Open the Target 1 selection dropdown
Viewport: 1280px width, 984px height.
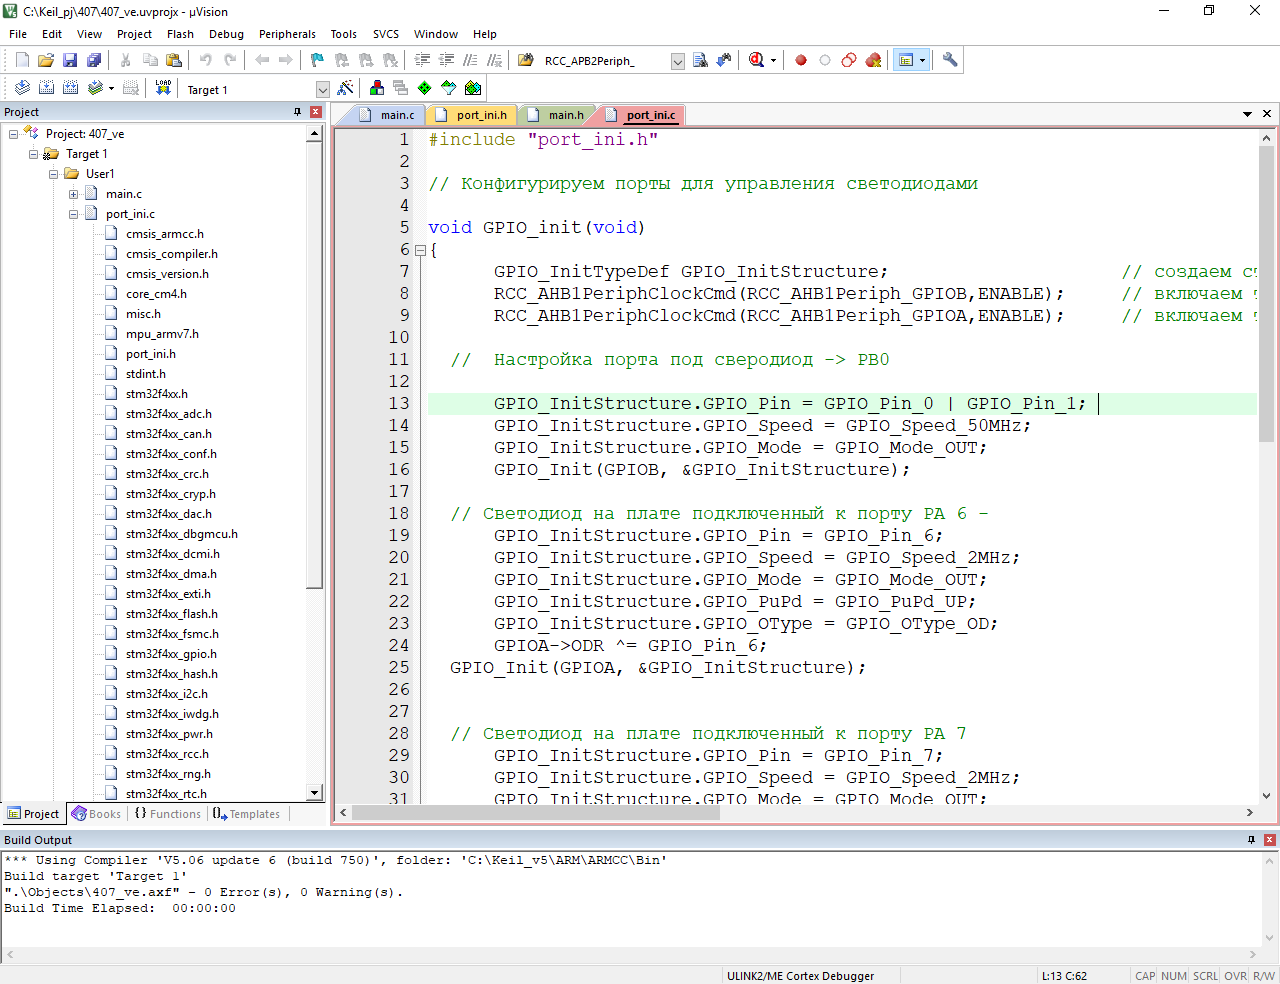tap(322, 90)
